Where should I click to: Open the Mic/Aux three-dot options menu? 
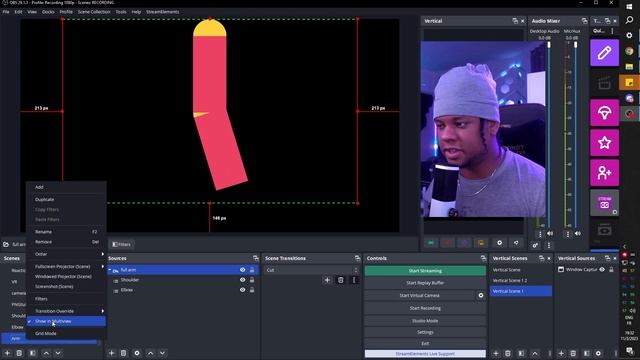click(x=568, y=234)
